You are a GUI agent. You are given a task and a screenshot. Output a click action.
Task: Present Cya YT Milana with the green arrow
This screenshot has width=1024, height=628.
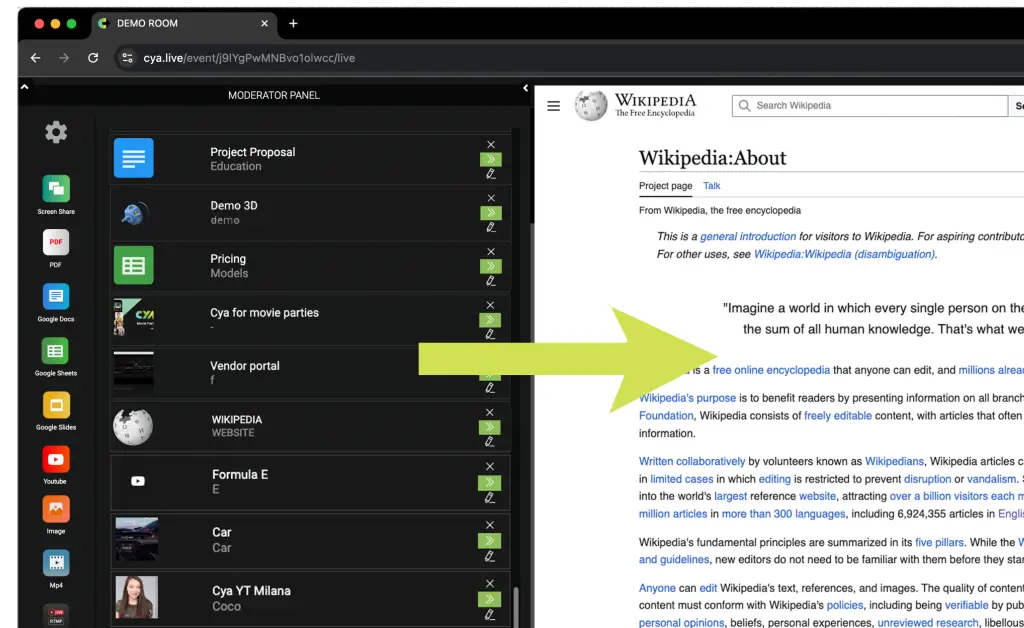[490, 599]
